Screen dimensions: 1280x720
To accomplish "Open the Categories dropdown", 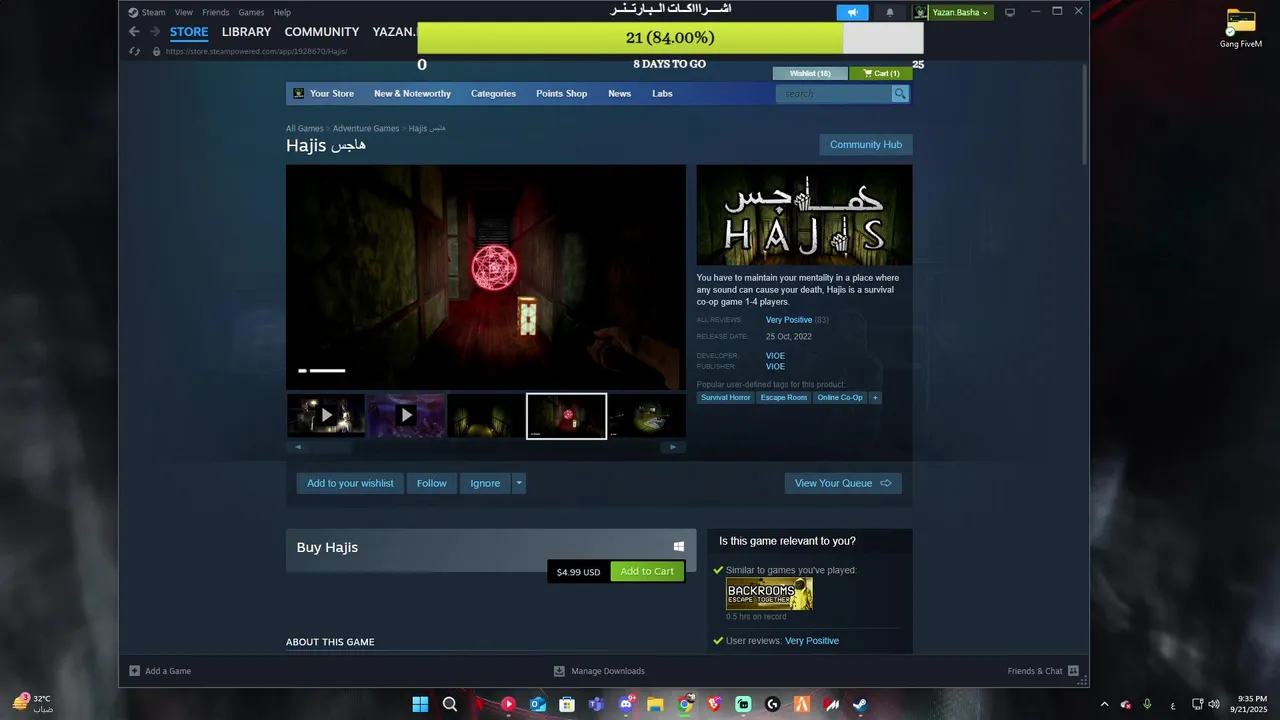I will click(x=493, y=94).
